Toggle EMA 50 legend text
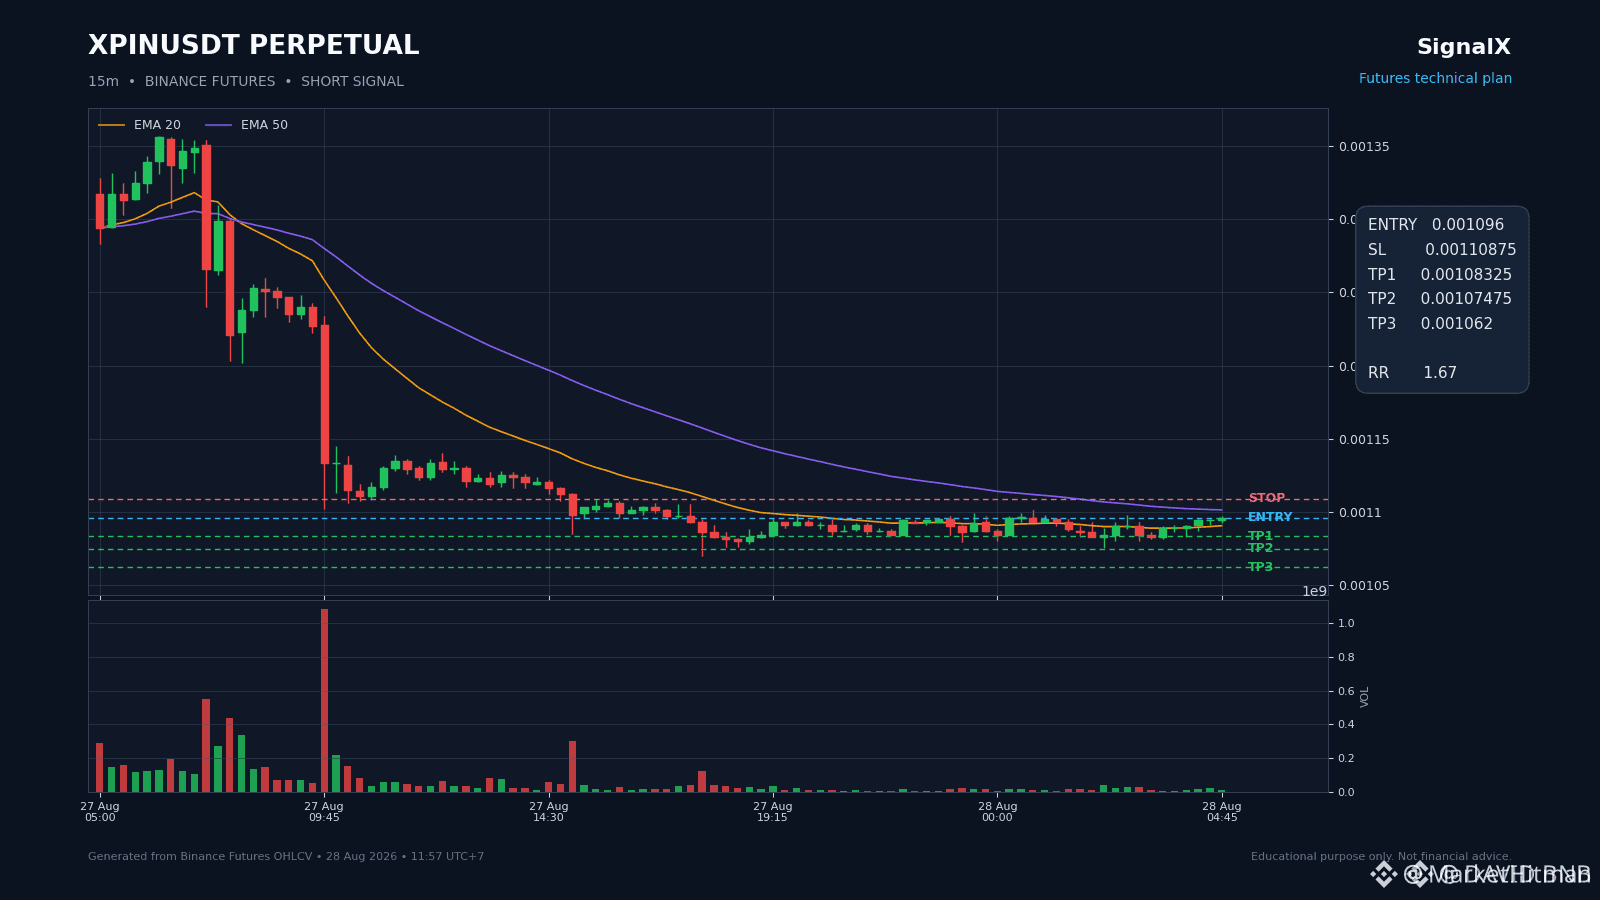The height and width of the screenshot is (900, 1600). pyautogui.click(x=264, y=125)
